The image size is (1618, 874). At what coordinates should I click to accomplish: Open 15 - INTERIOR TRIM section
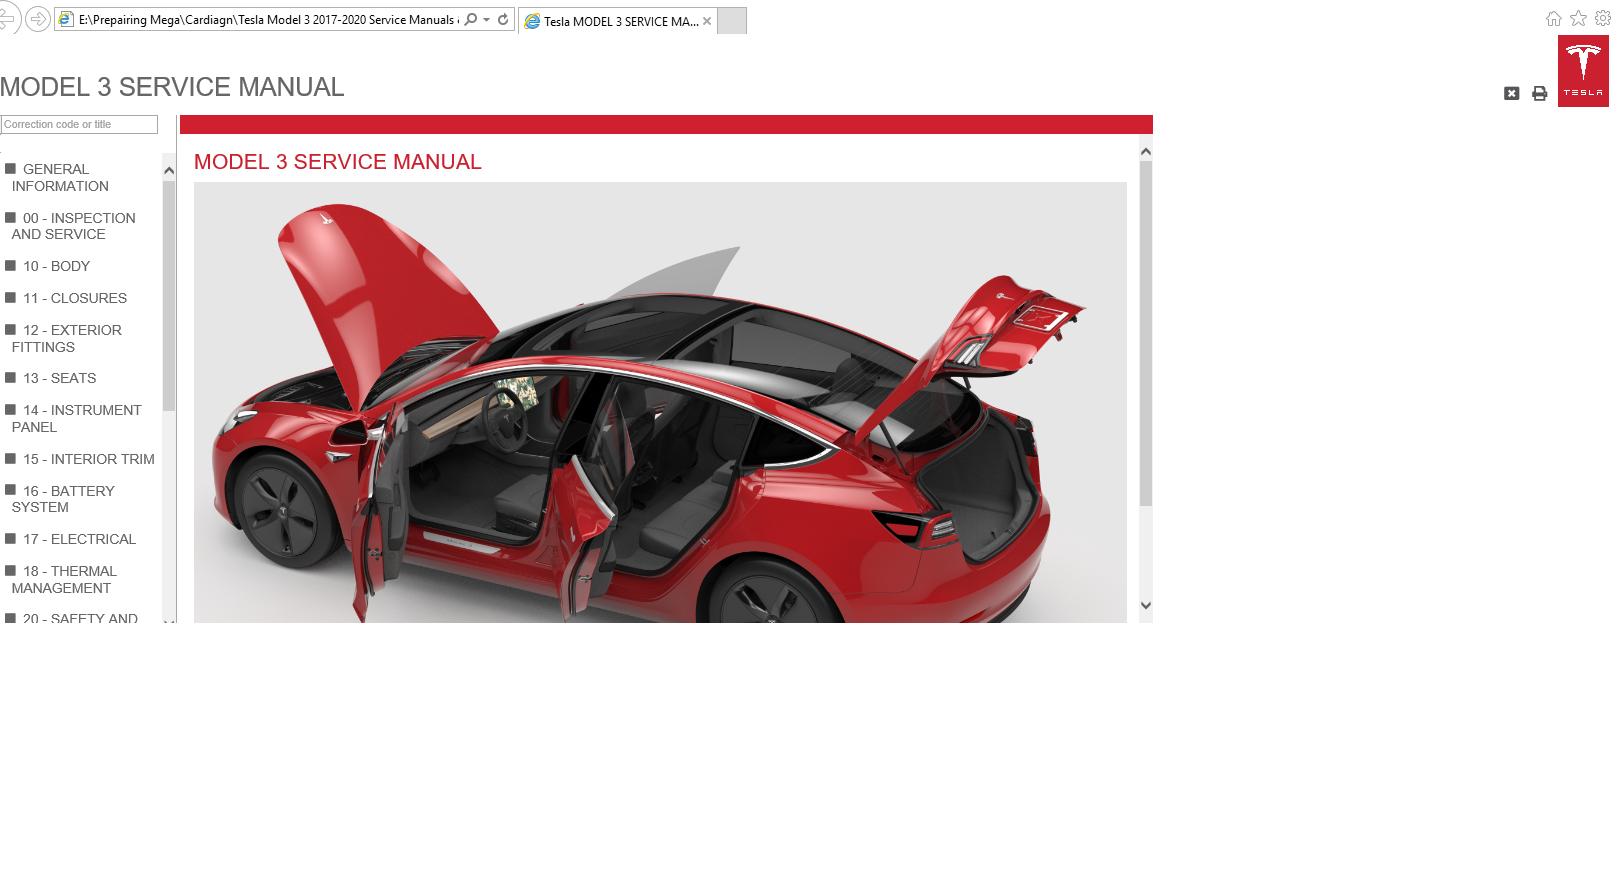pyautogui.click(x=88, y=459)
